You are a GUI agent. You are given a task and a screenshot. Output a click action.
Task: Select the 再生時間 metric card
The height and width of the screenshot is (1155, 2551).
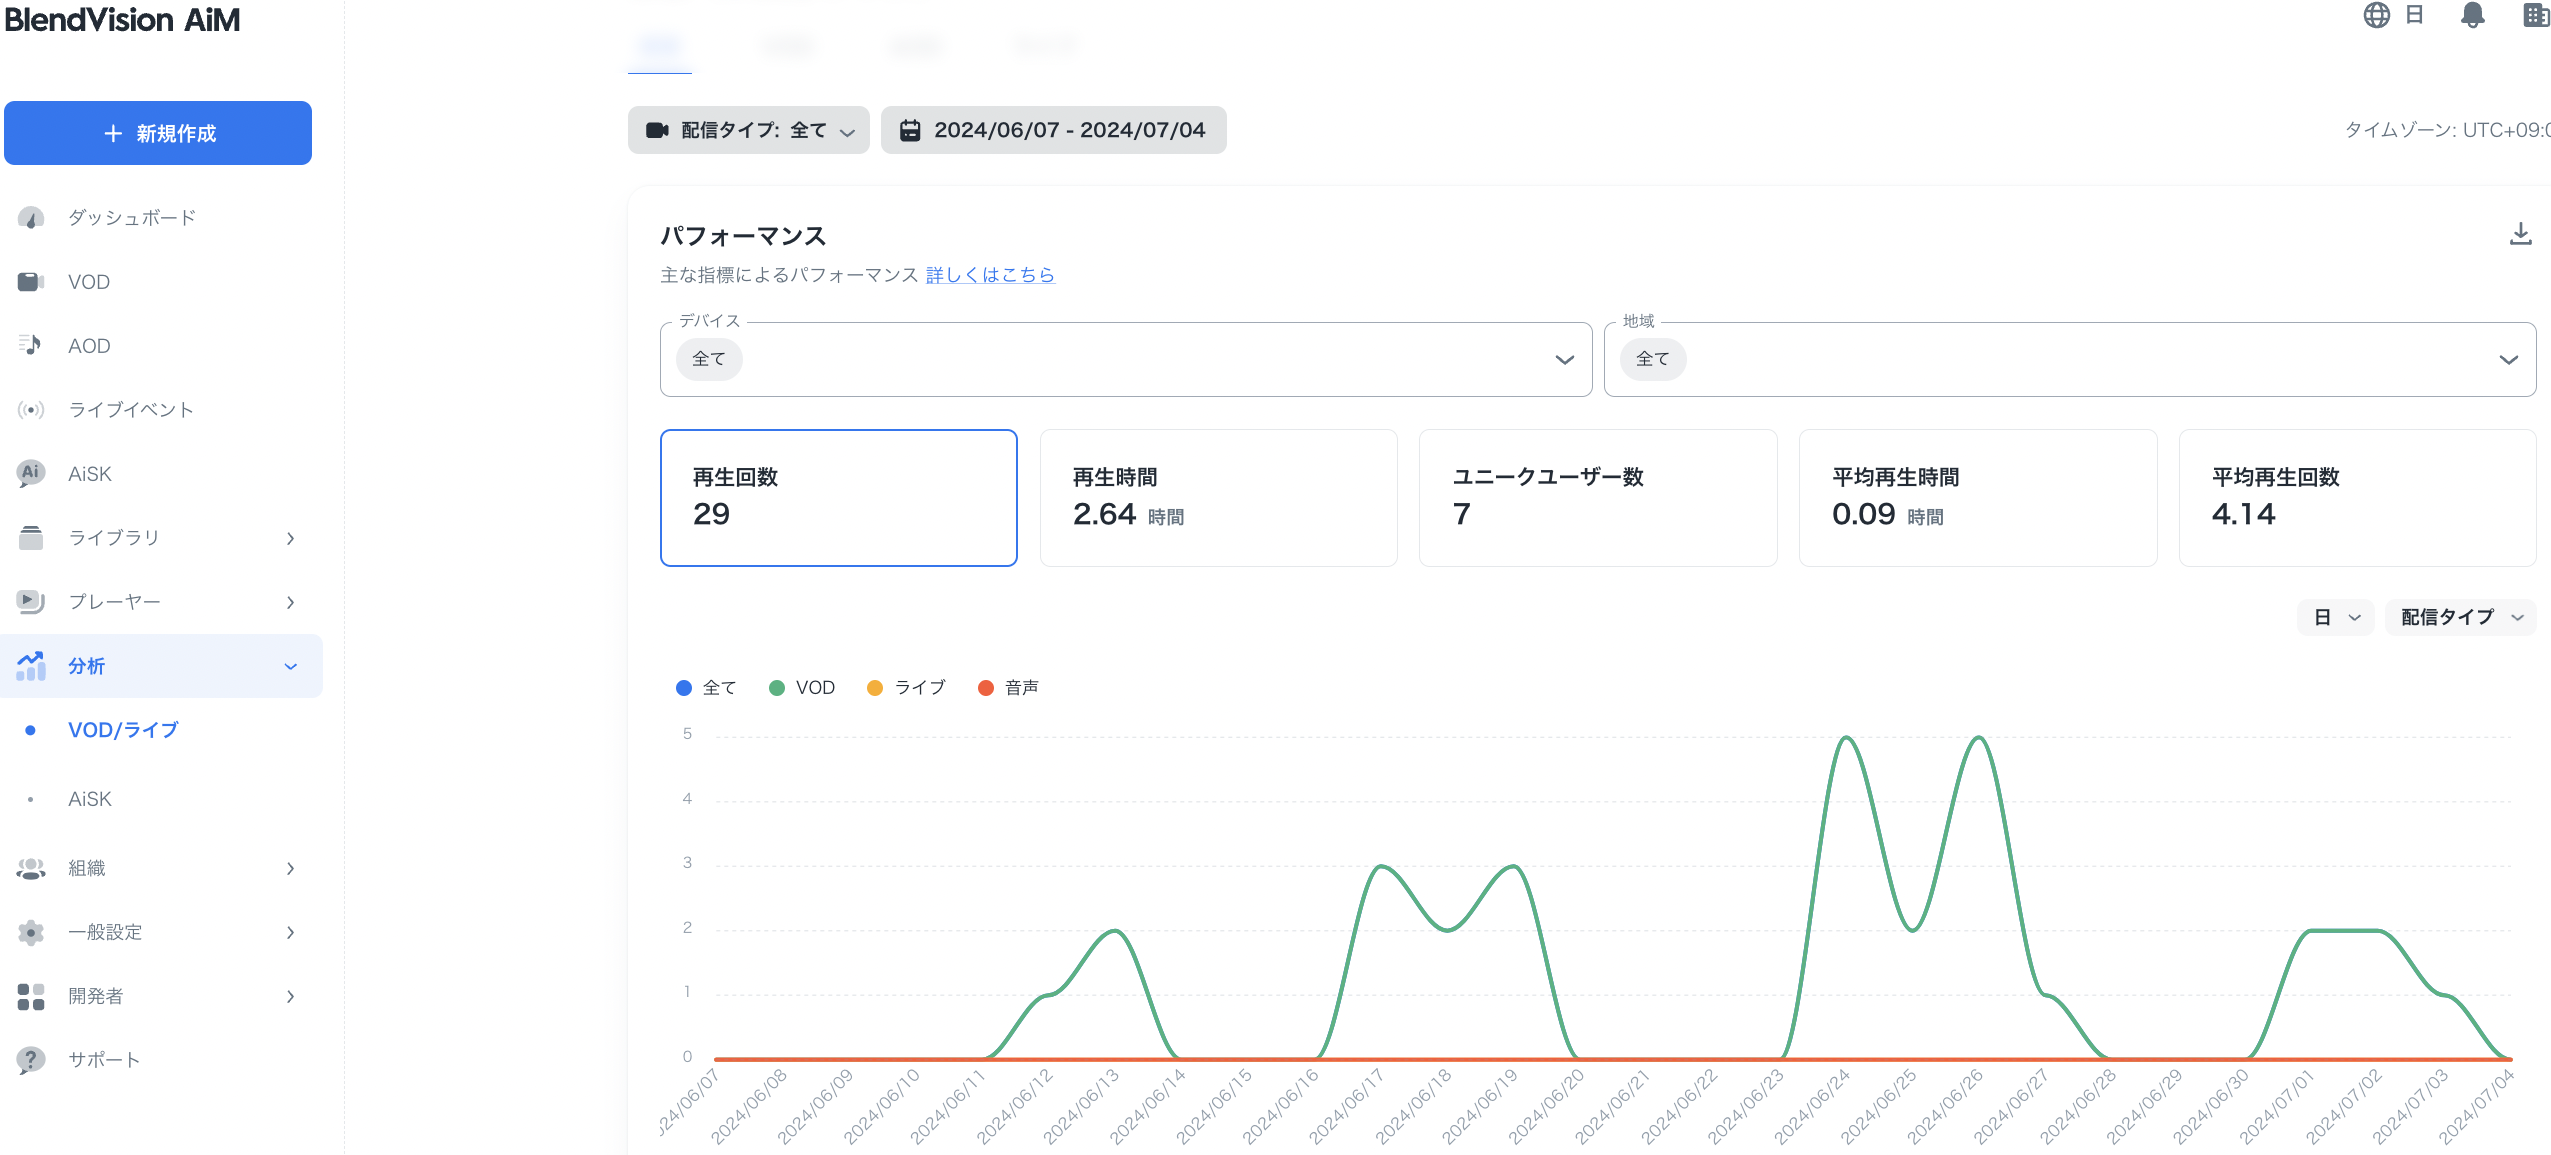[1218, 498]
